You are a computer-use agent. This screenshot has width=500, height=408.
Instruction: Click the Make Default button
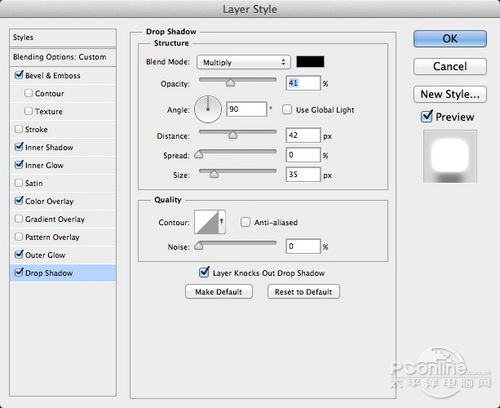pos(219,292)
